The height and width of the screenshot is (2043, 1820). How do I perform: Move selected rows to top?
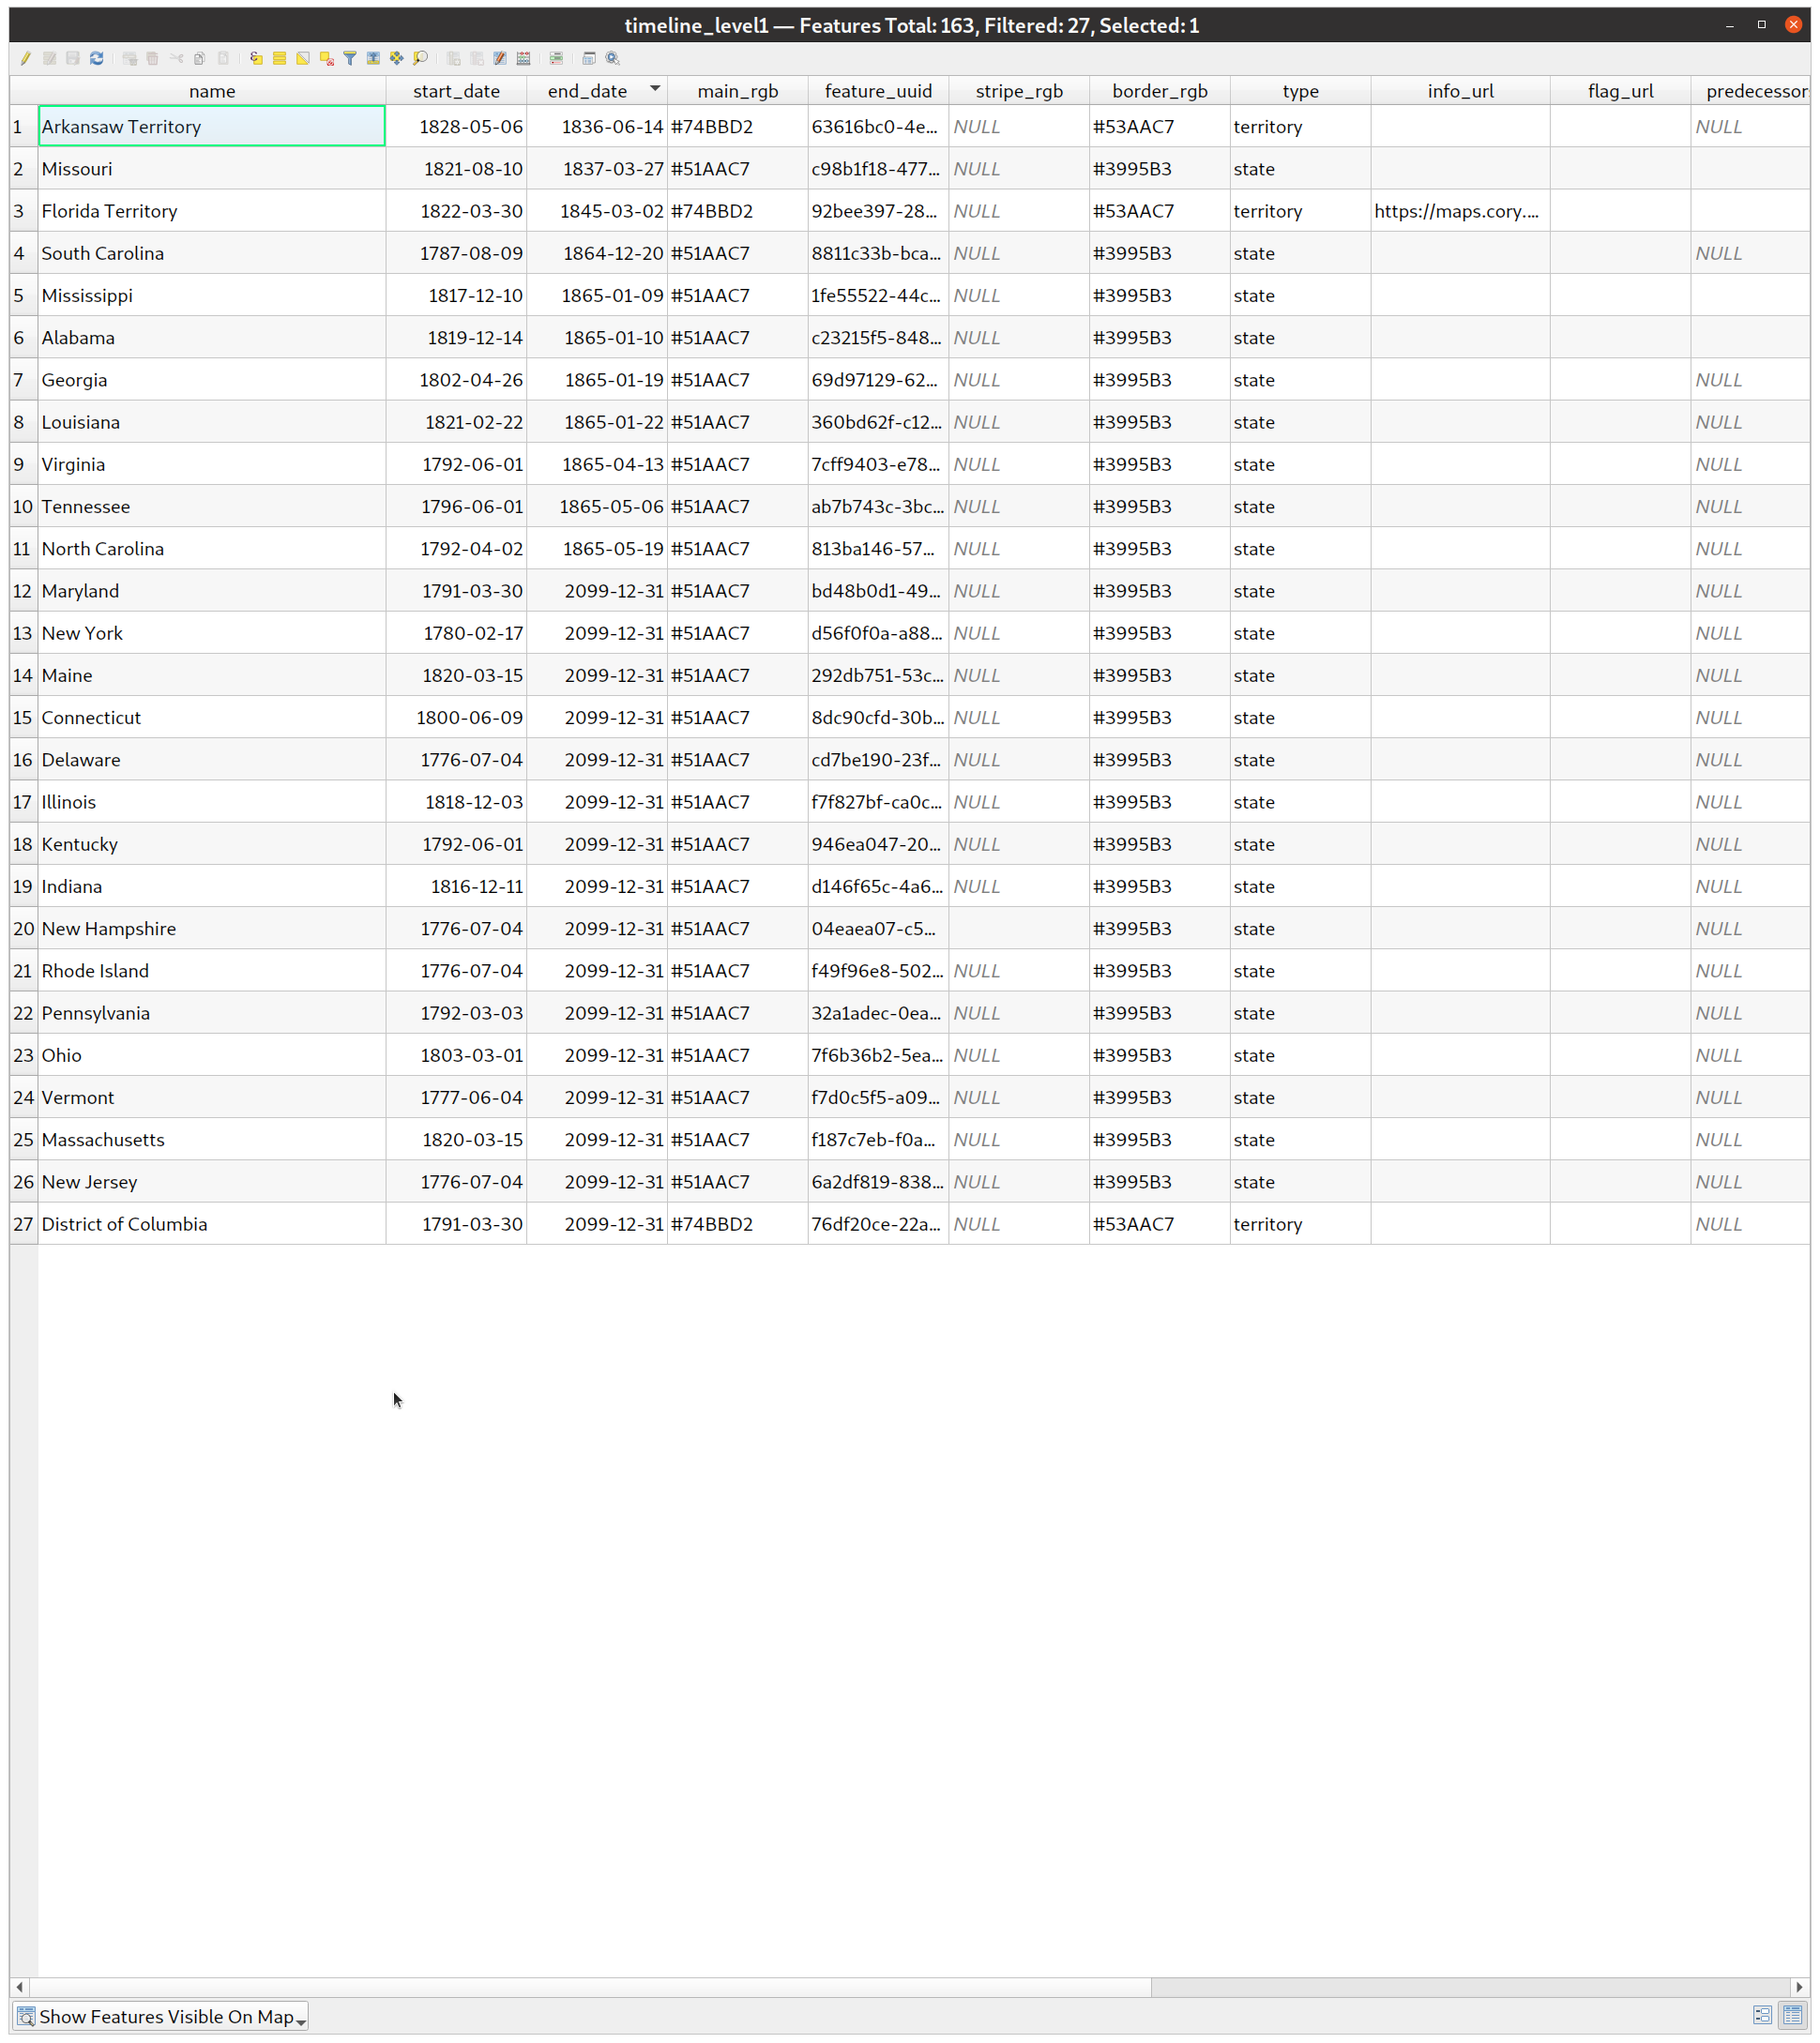[373, 58]
